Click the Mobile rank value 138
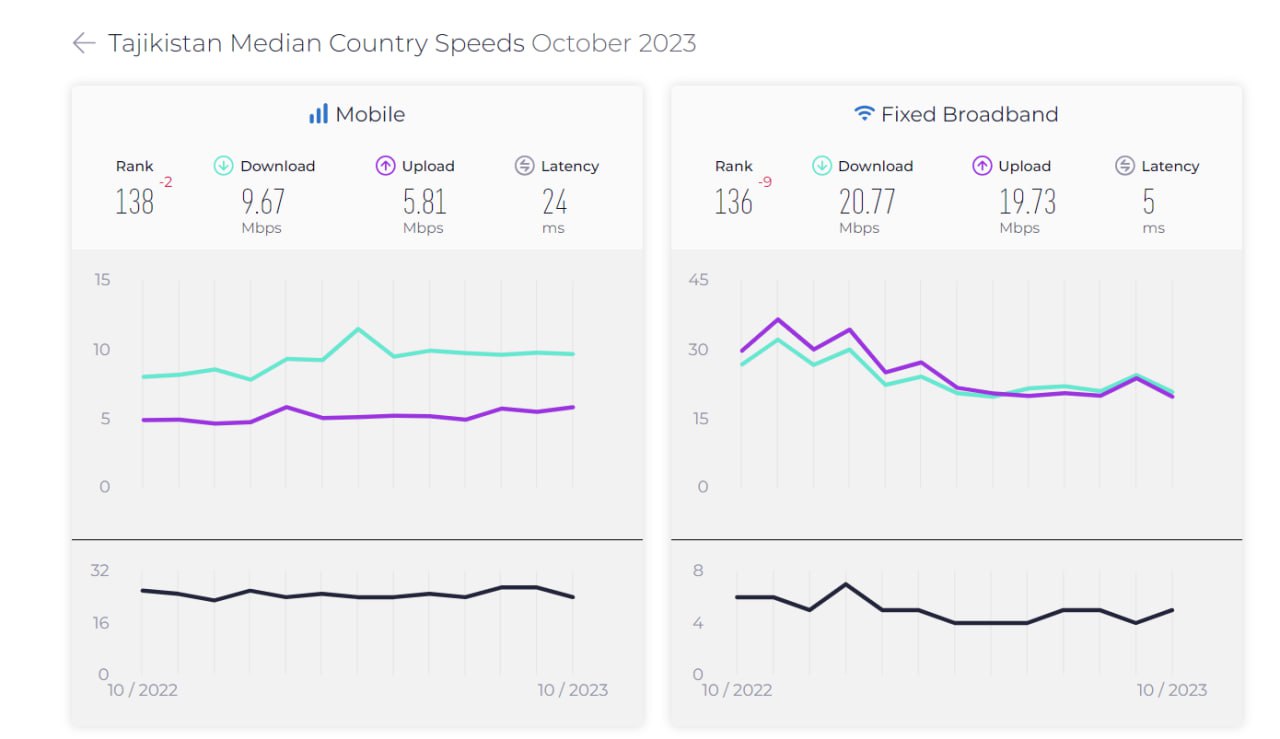The height and width of the screenshot is (739, 1280). [135, 203]
